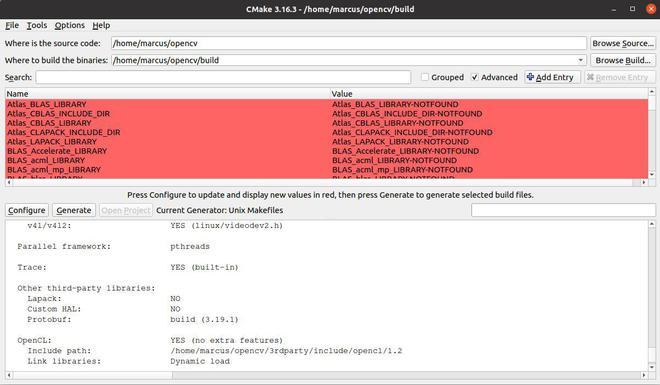Sort by the Name column header
Viewport: 660px width, 385px height.
(168, 94)
